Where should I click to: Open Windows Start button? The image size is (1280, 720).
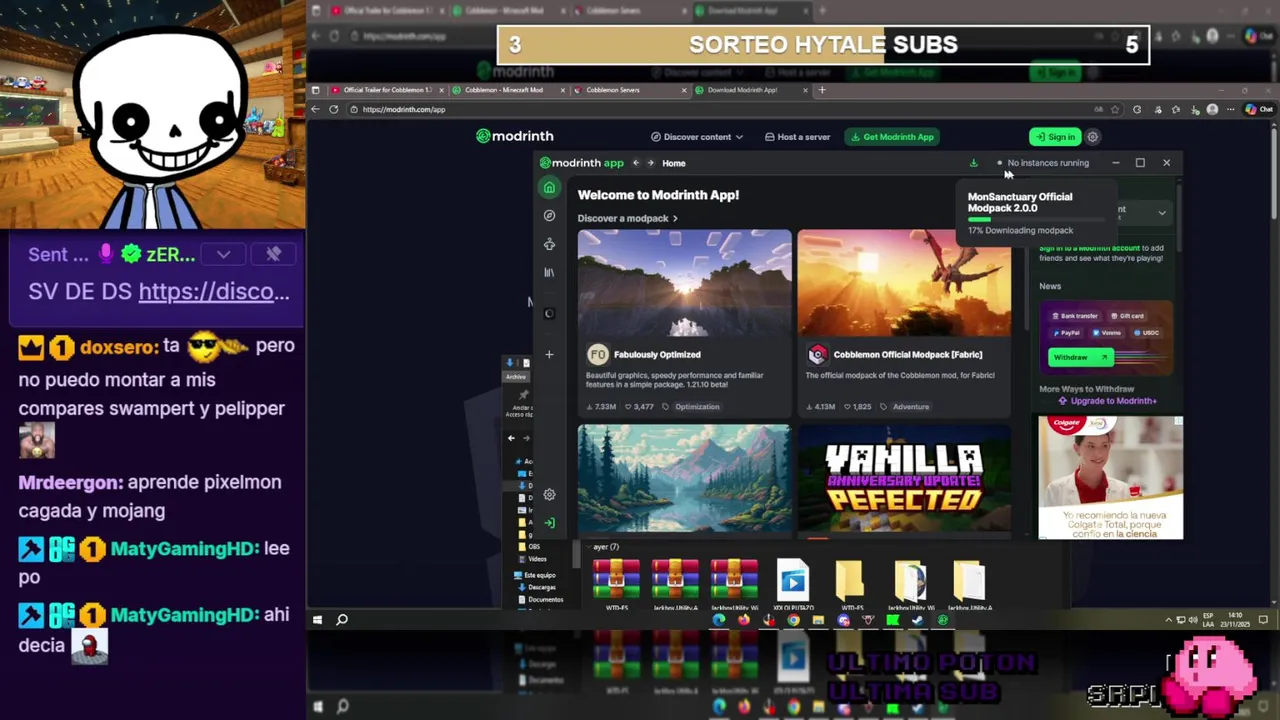pyautogui.click(x=318, y=620)
